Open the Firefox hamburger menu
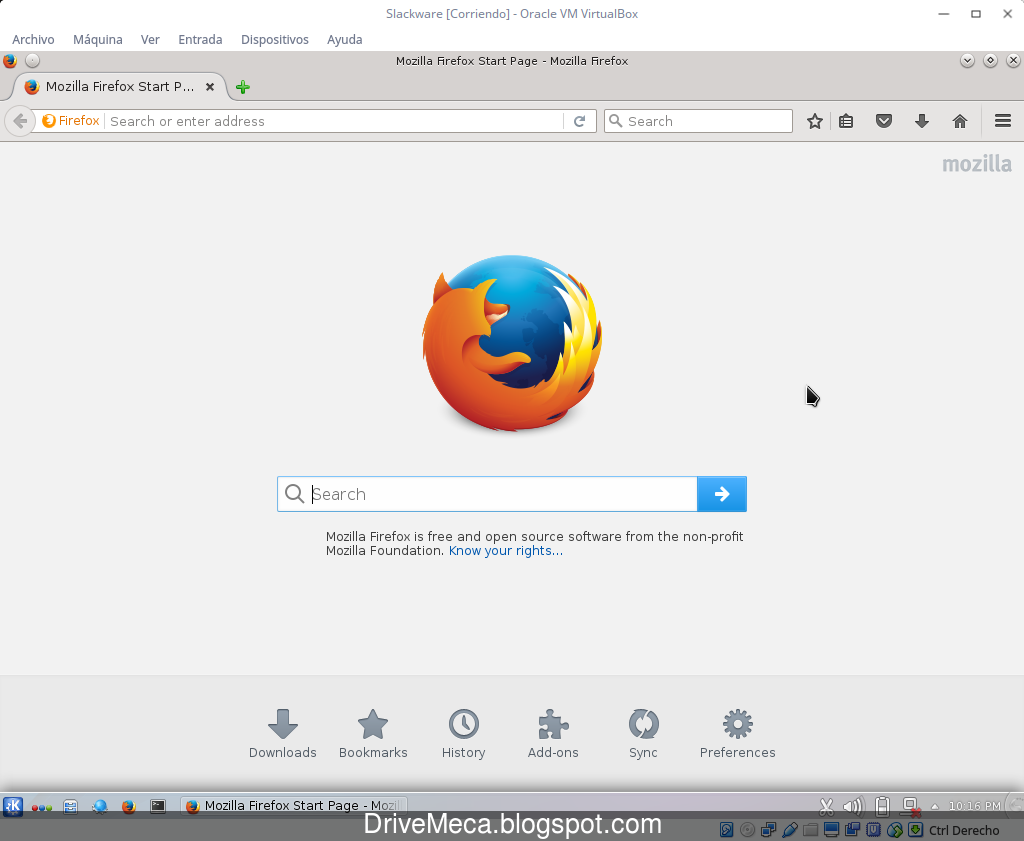1024x841 pixels. [1003, 120]
